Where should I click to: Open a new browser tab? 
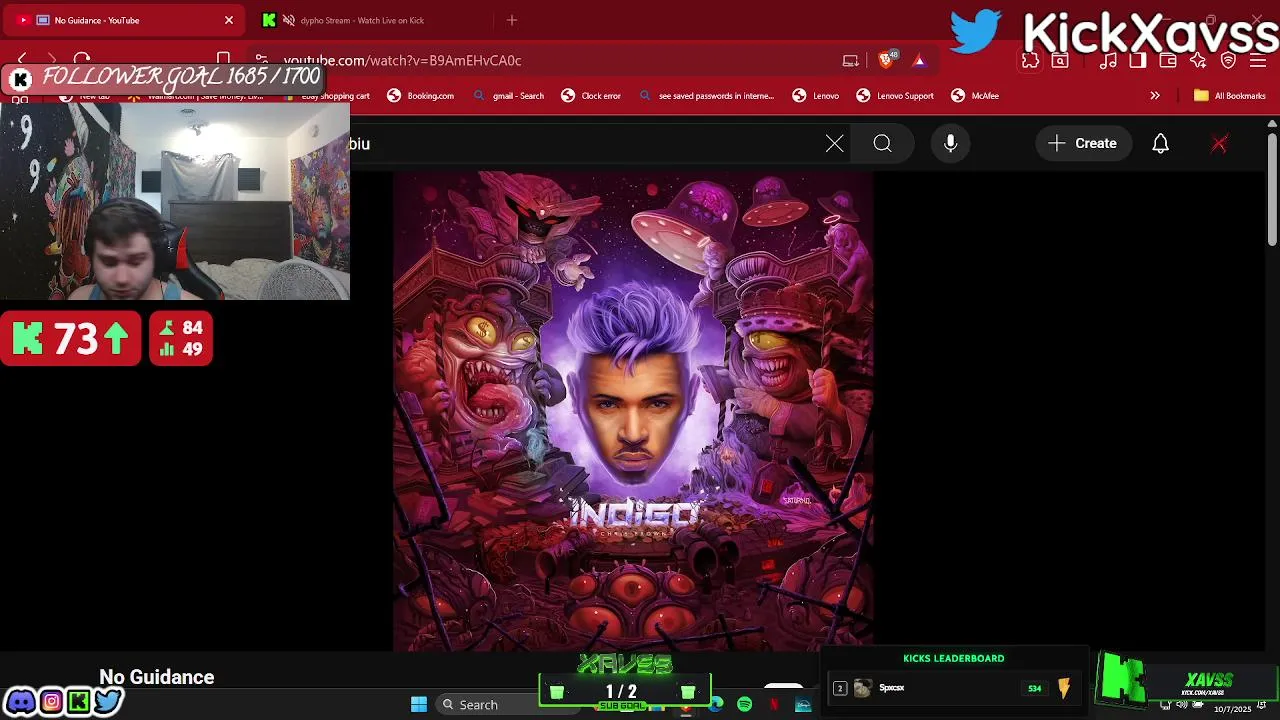click(512, 20)
